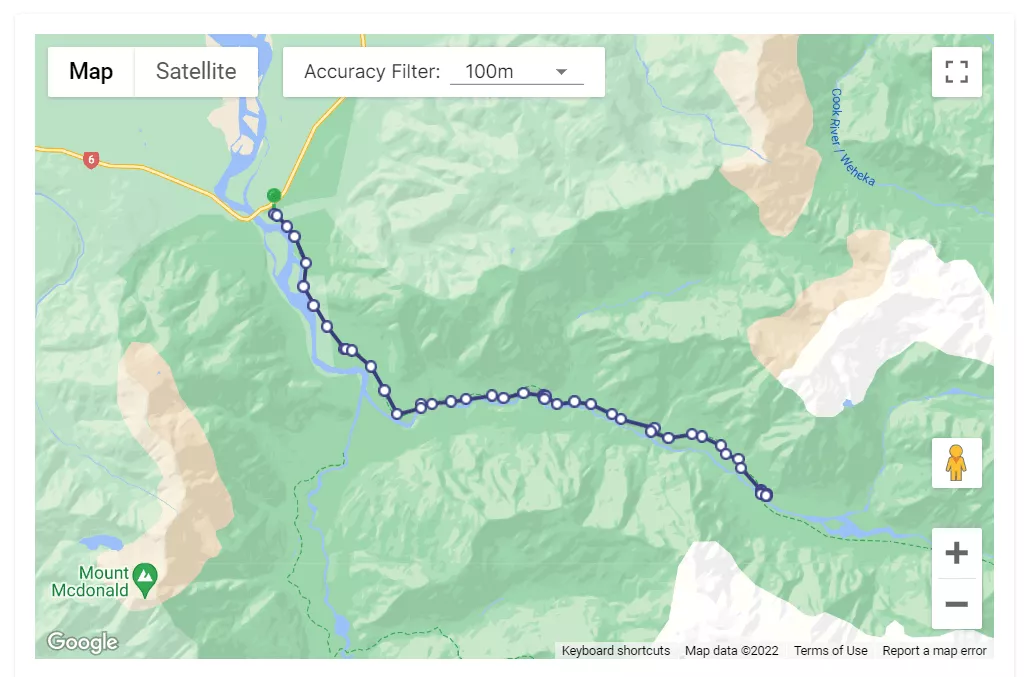Image resolution: width=1024 pixels, height=677 pixels.
Task: Click the Google logo on the map
Action: click(x=82, y=642)
